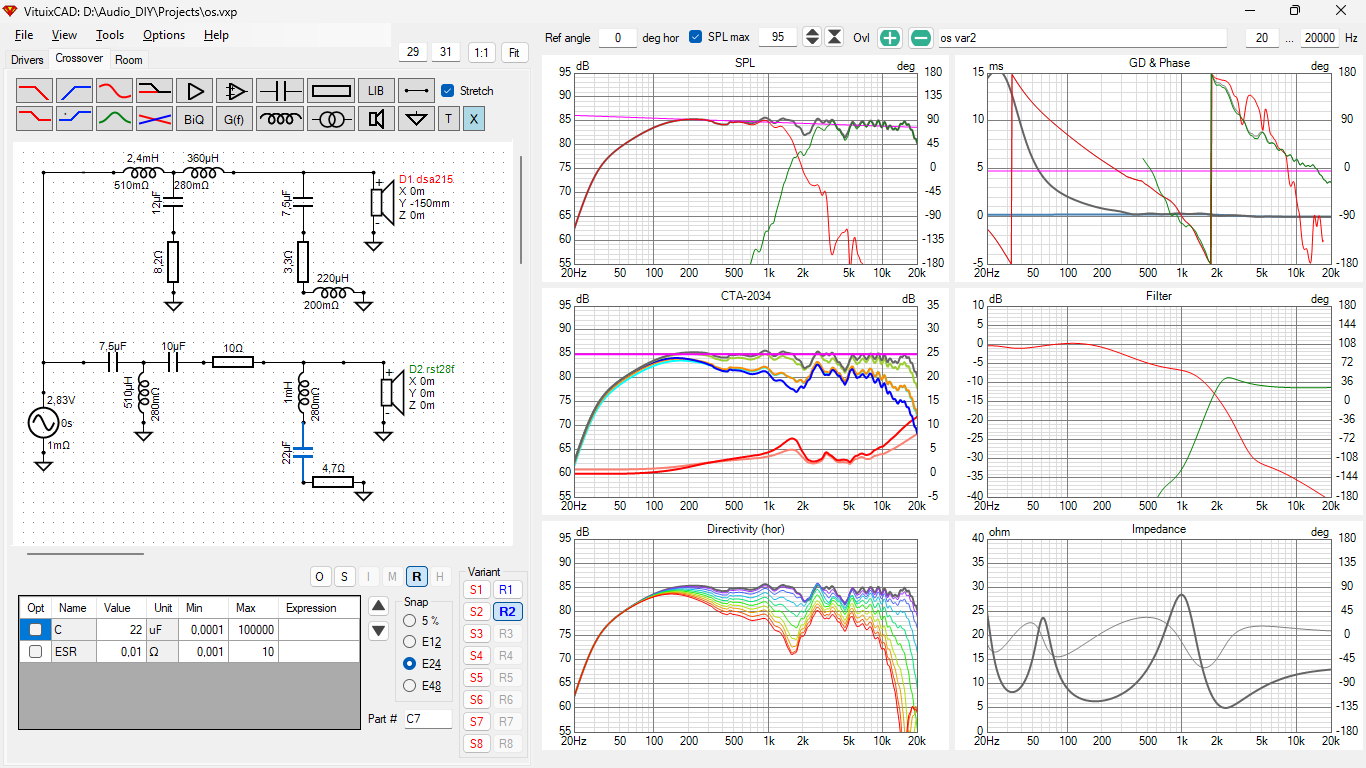Click the O mode button
Image resolution: width=1366 pixels, height=768 pixels.
coord(320,576)
